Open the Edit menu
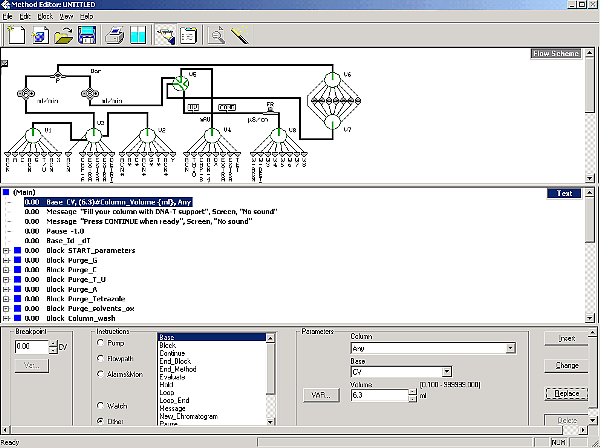Image resolution: width=600 pixels, height=448 pixels. click(25, 16)
